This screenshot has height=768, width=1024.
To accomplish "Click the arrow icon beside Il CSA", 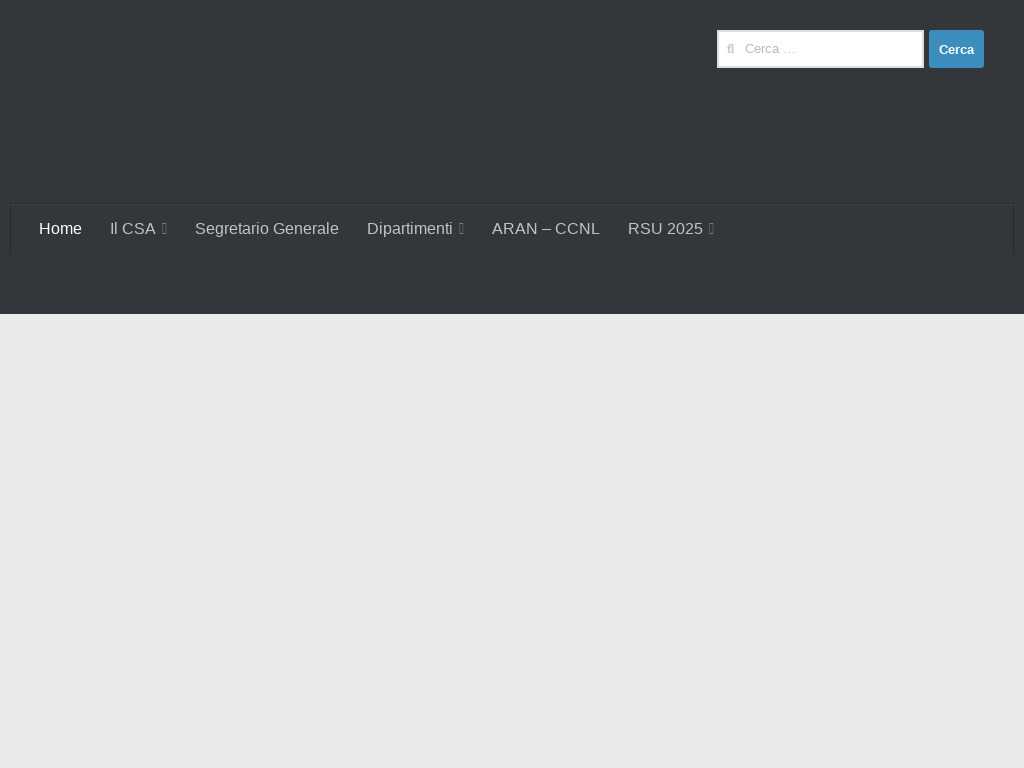I will [x=164, y=229].
